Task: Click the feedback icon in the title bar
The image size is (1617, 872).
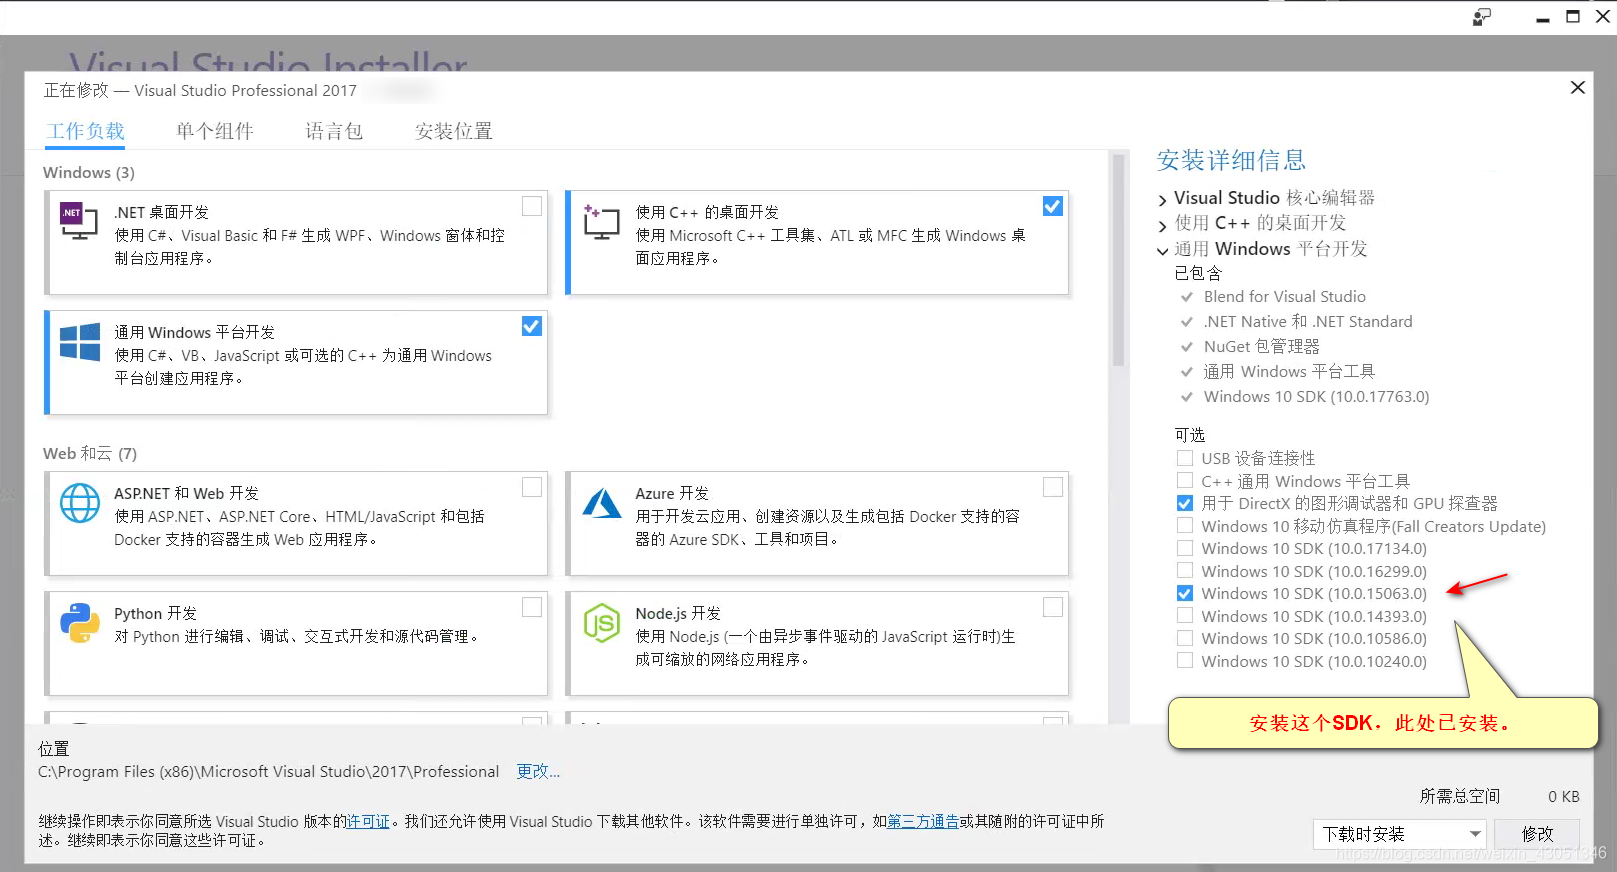Action: tap(1482, 17)
